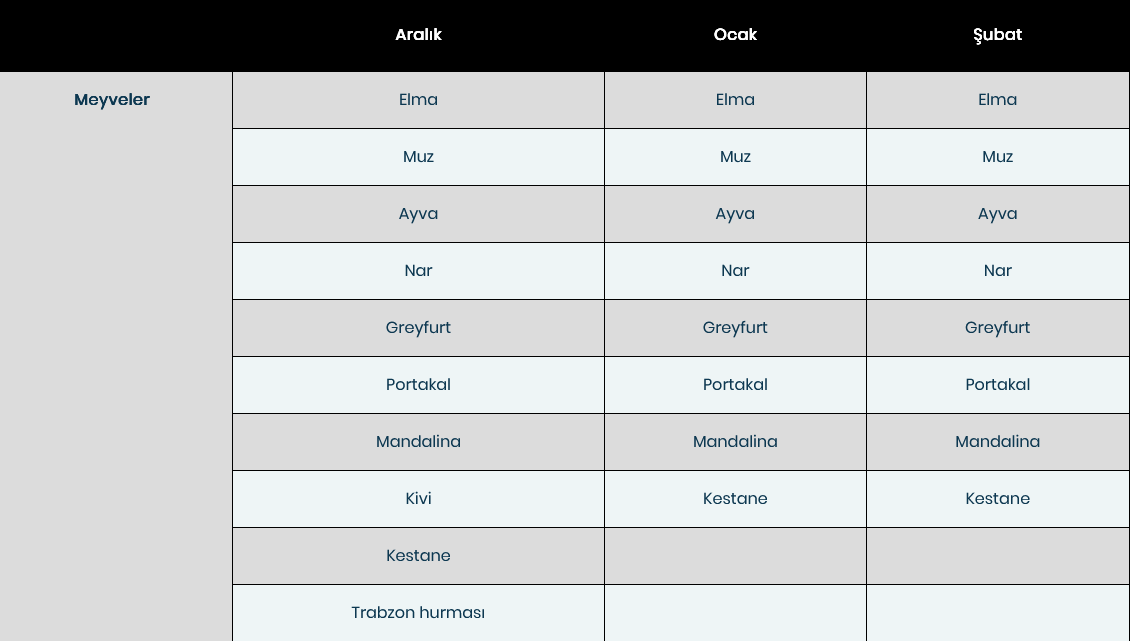Click Elma in the Aralık column
The image size is (1132, 641).
click(x=418, y=100)
